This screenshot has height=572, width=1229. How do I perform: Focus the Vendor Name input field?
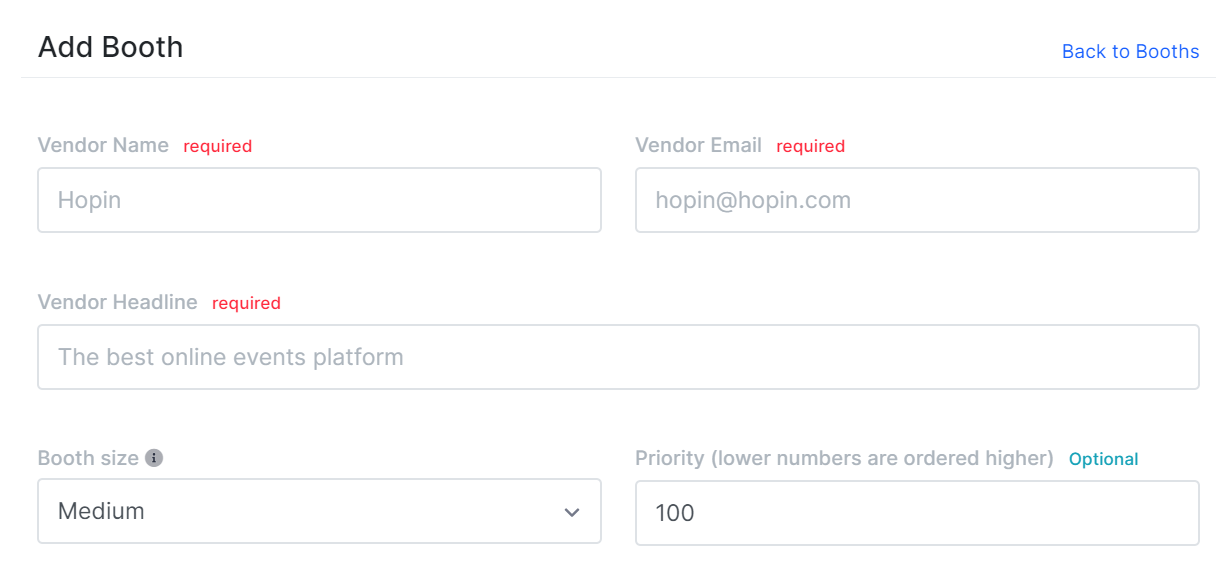pos(319,200)
